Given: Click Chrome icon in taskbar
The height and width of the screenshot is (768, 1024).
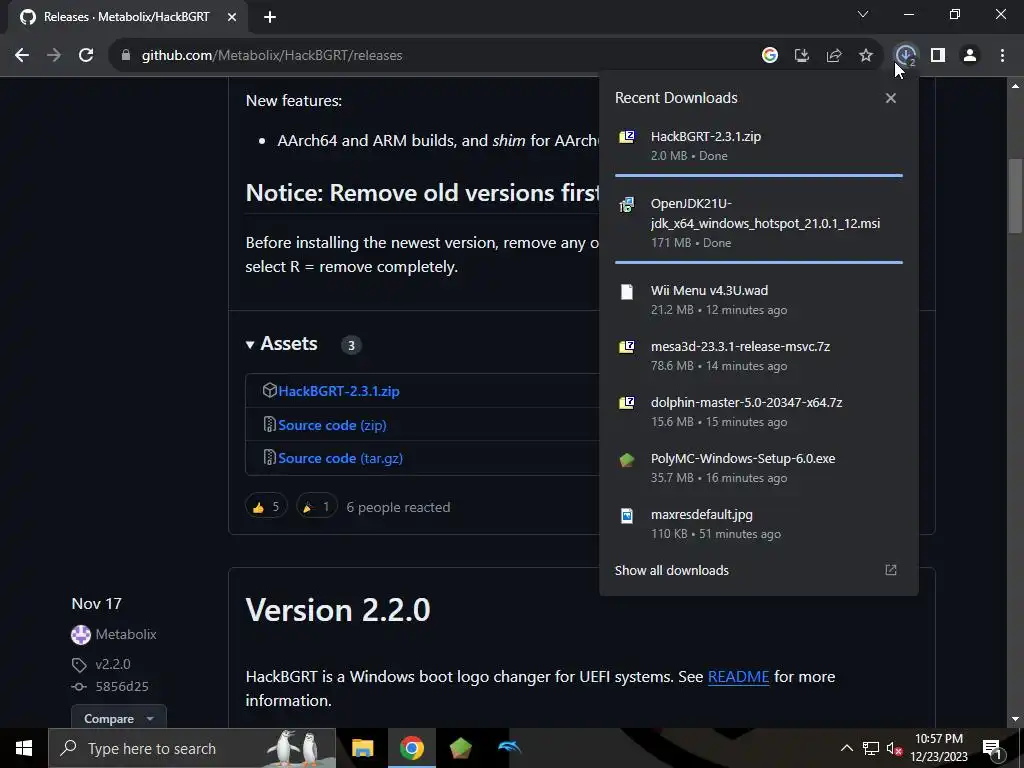Looking at the screenshot, I should point(411,748).
